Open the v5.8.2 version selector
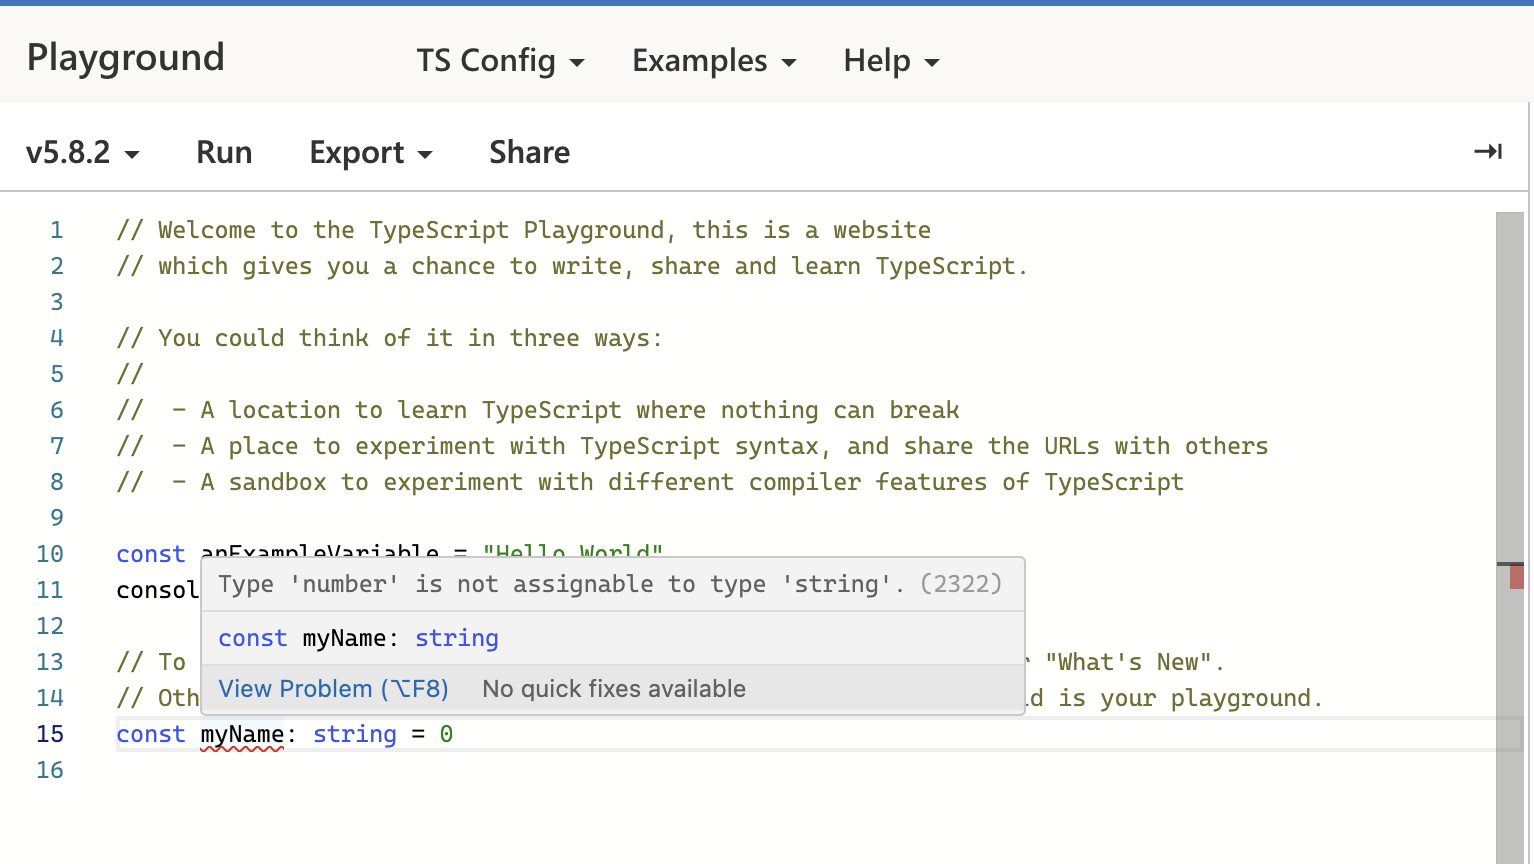The image size is (1534, 864). pos(83,152)
